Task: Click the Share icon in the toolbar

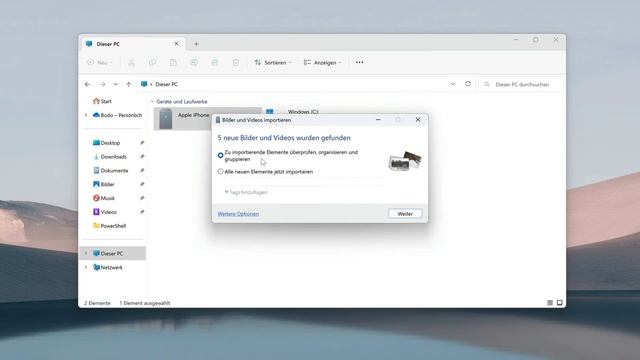Action: (x=215, y=62)
